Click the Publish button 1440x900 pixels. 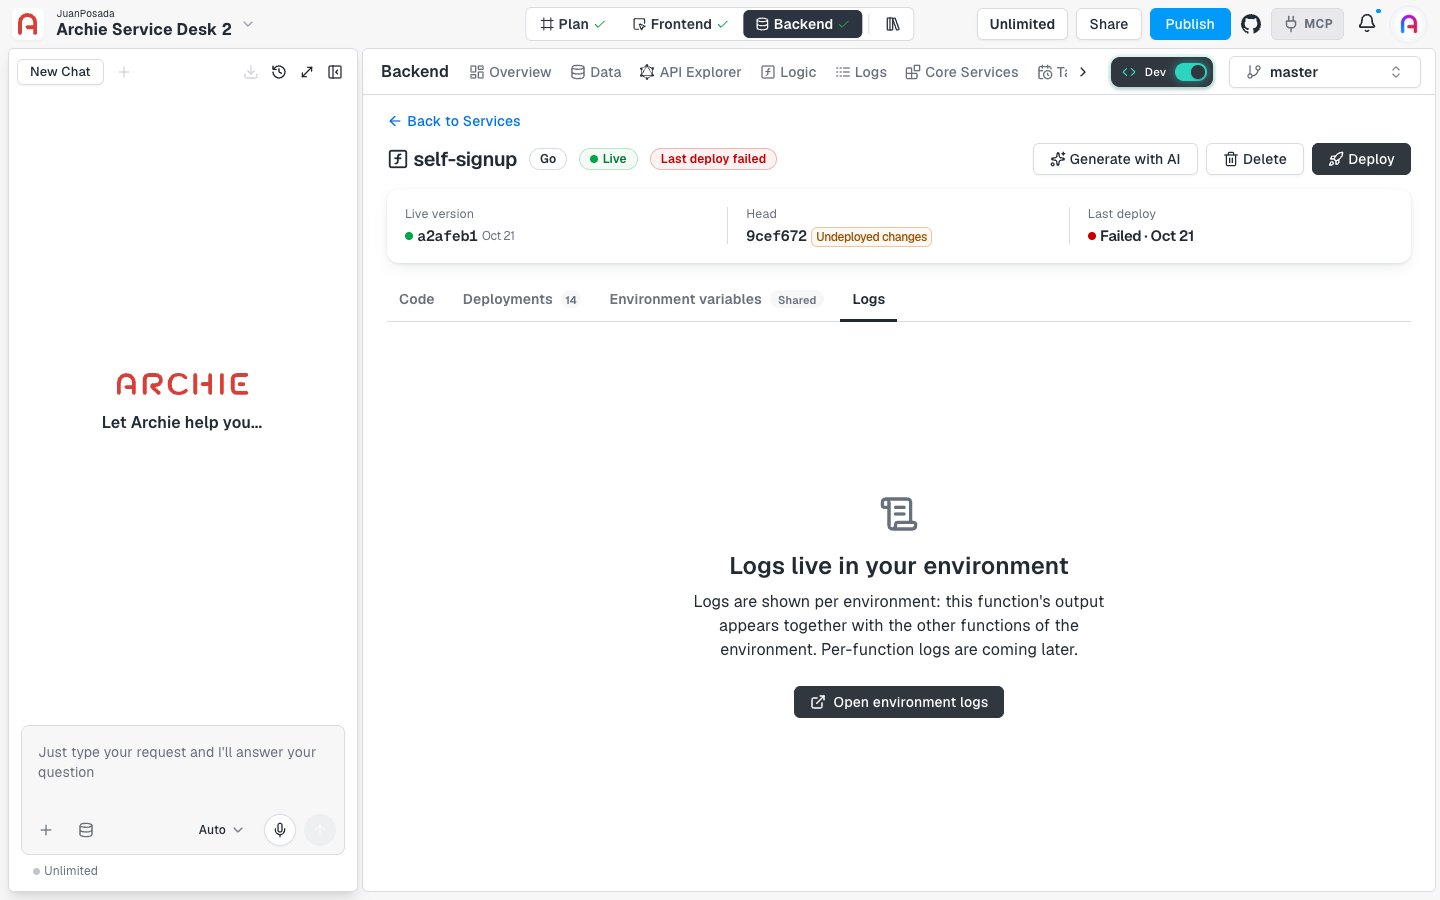1190,24
